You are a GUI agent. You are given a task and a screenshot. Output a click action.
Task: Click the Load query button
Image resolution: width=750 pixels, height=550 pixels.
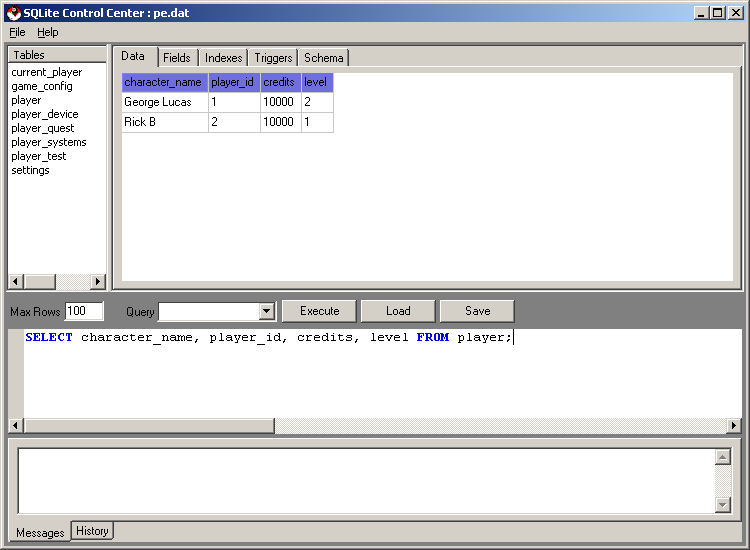click(398, 311)
